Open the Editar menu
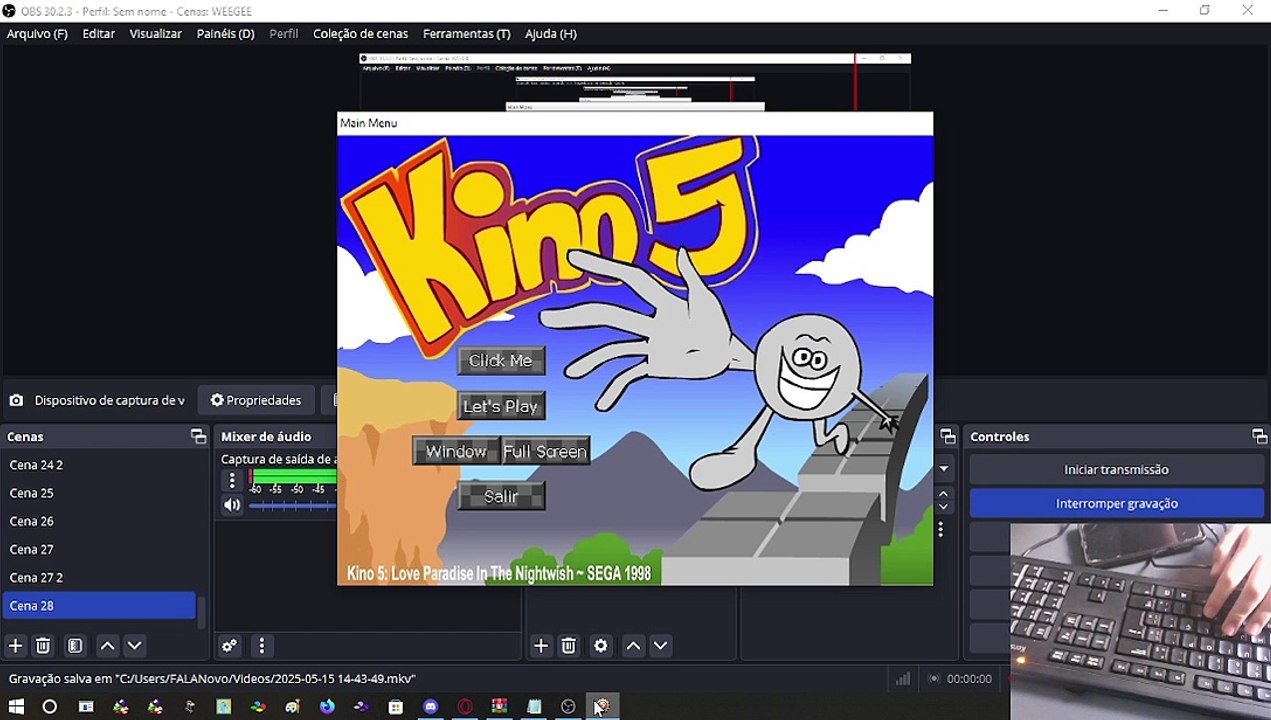Screen dimensions: 1271x720 pos(99,33)
